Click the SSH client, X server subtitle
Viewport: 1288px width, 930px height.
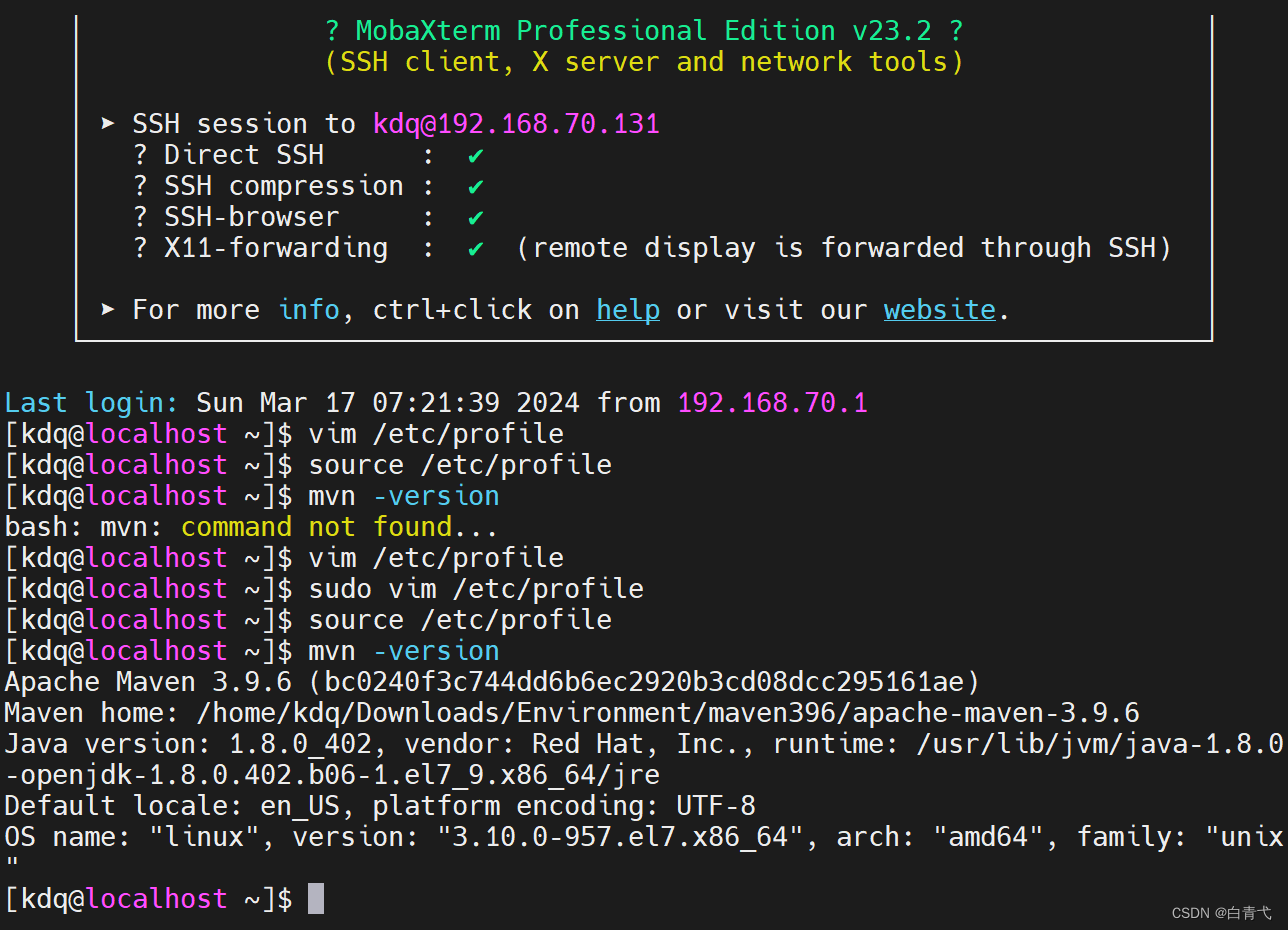(645, 62)
